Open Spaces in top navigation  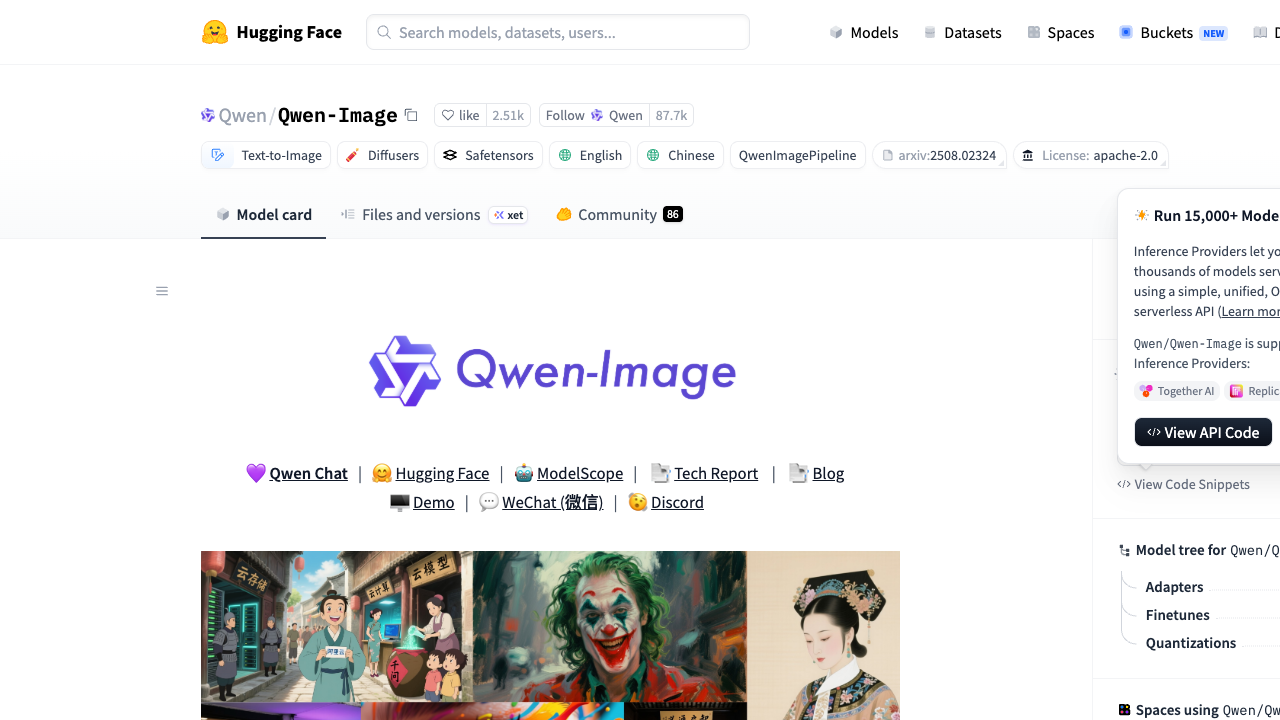tap(1061, 32)
